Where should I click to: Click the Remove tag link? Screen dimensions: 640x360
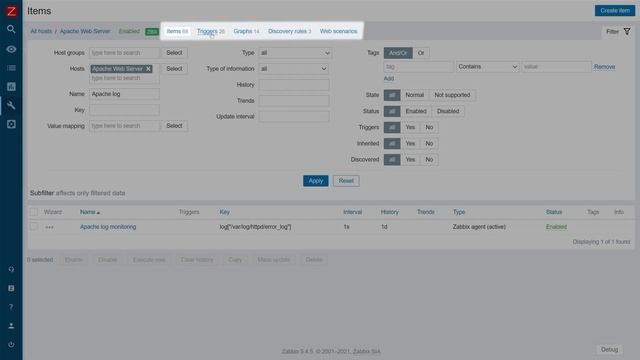tap(604, 67)
